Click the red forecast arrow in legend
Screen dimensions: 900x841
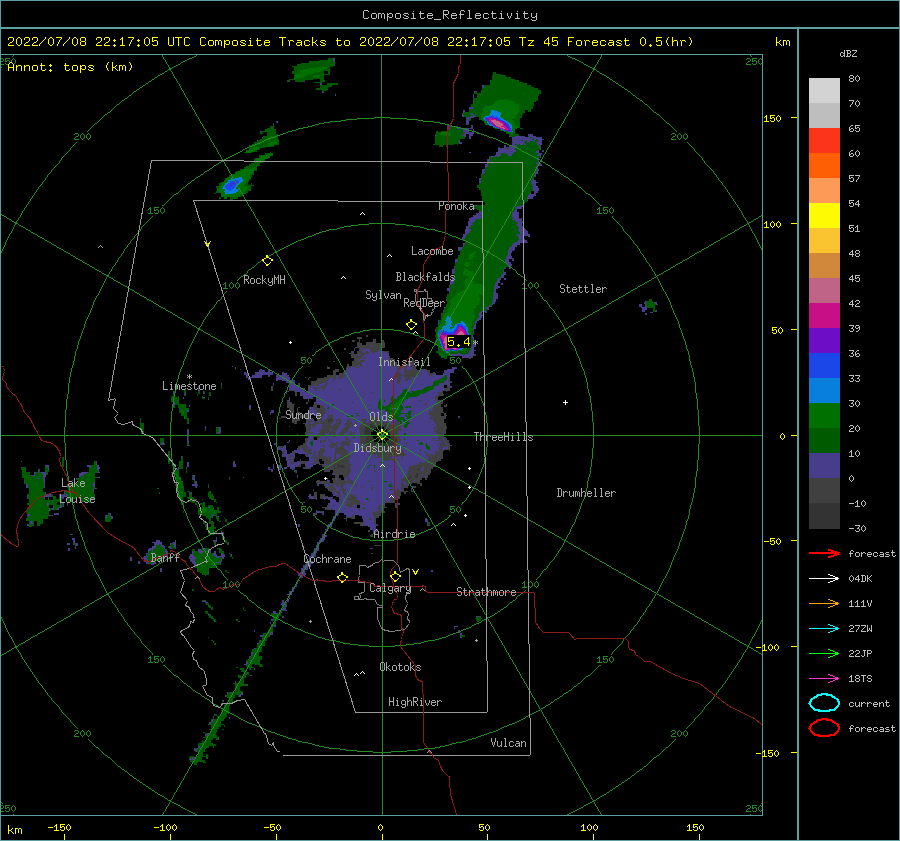[x=824, y=553]
